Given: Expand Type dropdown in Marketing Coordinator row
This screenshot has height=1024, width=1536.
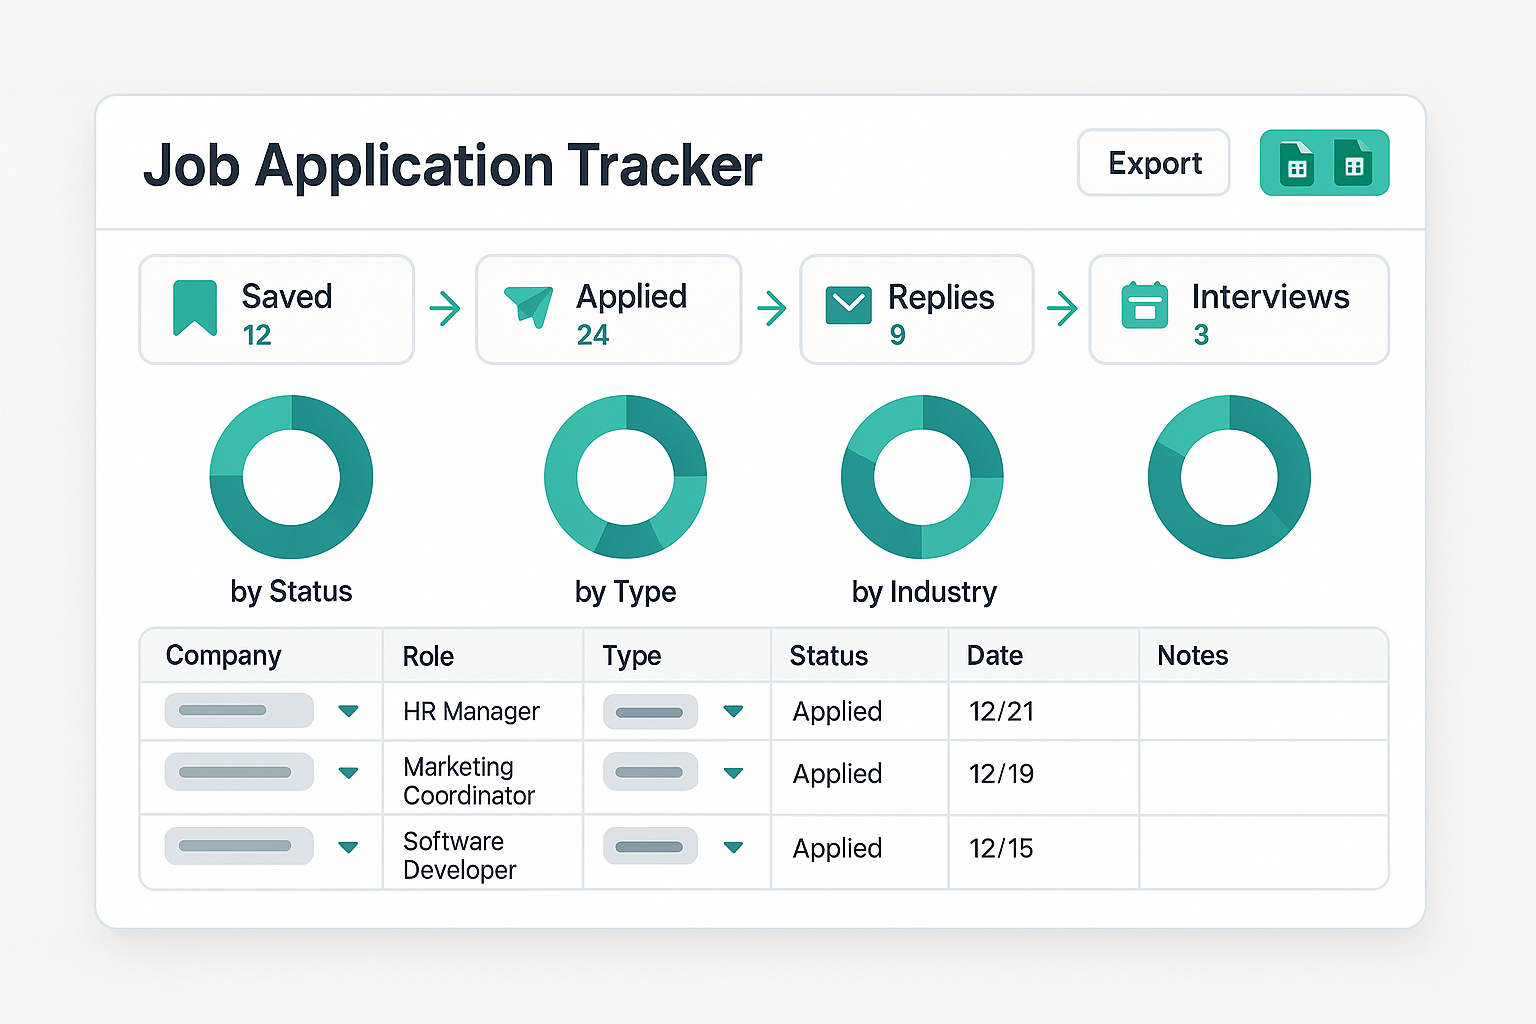Looking at the screenshot, I should (733, 773).
